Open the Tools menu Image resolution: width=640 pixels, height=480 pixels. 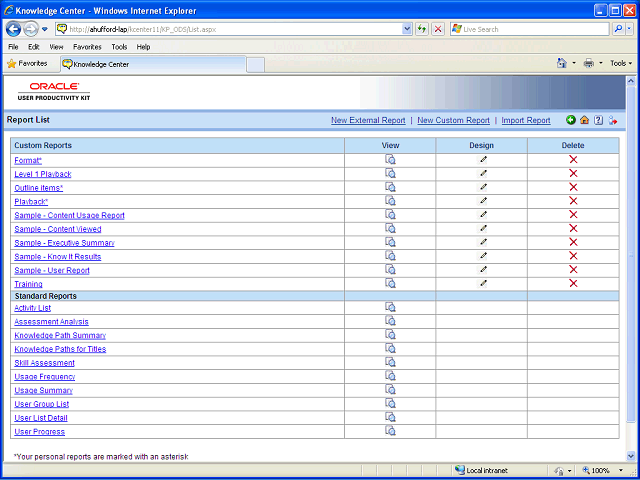coord(119,47)
